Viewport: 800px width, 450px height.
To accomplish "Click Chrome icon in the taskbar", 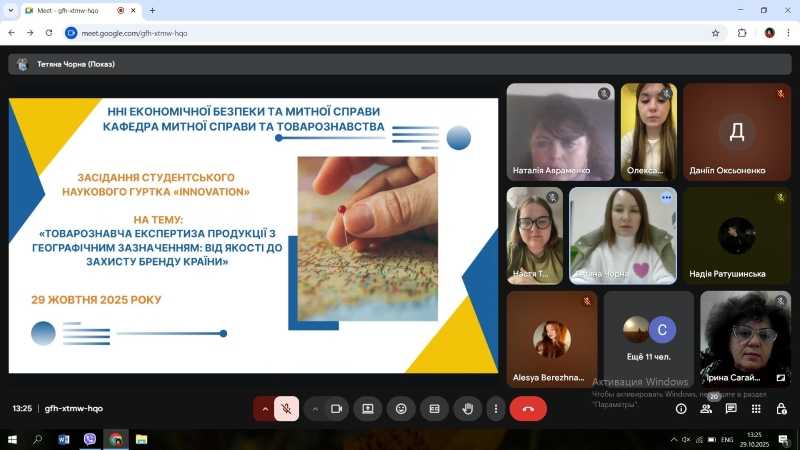I will 116,439.
